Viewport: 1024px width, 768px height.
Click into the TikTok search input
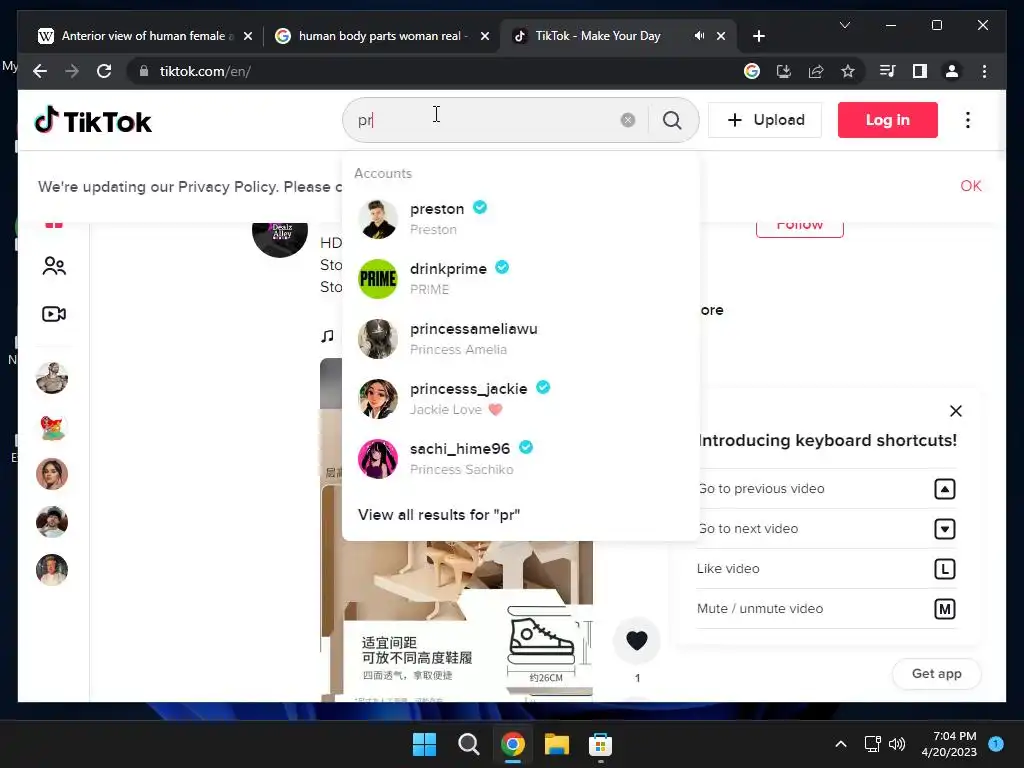[x=487, y=120]
